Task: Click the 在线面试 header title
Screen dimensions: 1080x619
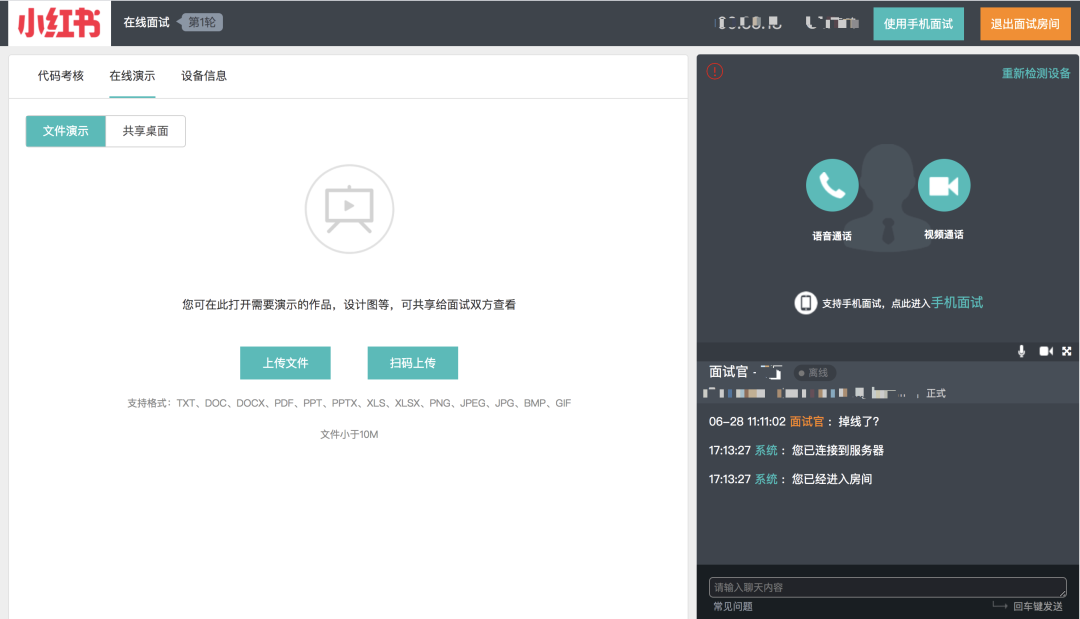Action: coord(146,22)
